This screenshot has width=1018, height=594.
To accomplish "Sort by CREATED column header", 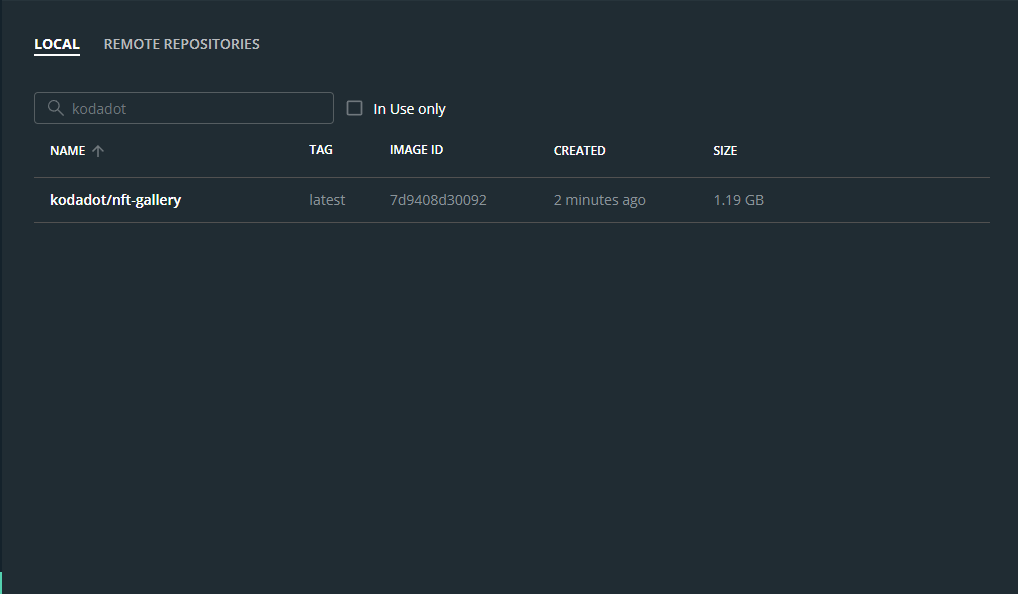I will tap(579, 151).
